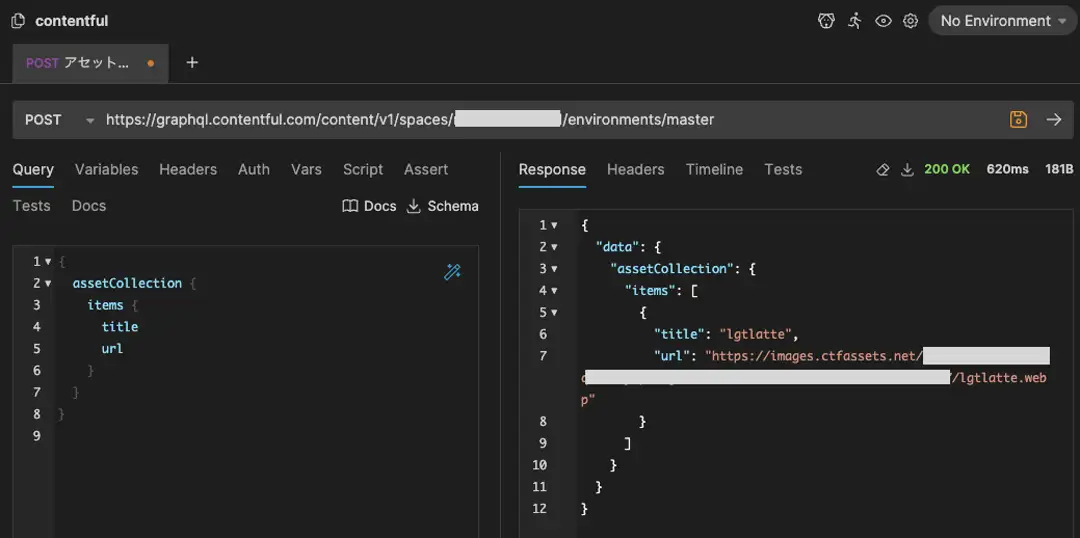Click the eye icon in header
Viewport: 1080px width, 538px height.
[x=883, y=21]
